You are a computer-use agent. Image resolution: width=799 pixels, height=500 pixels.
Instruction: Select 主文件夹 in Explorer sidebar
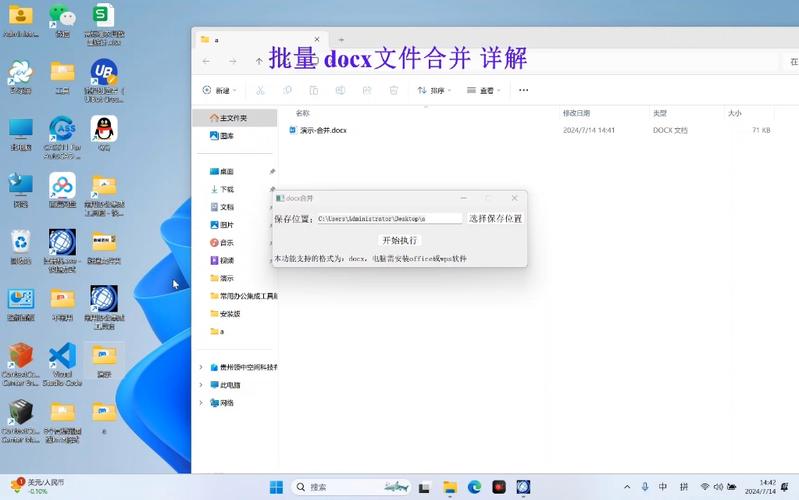click(235, 118)
